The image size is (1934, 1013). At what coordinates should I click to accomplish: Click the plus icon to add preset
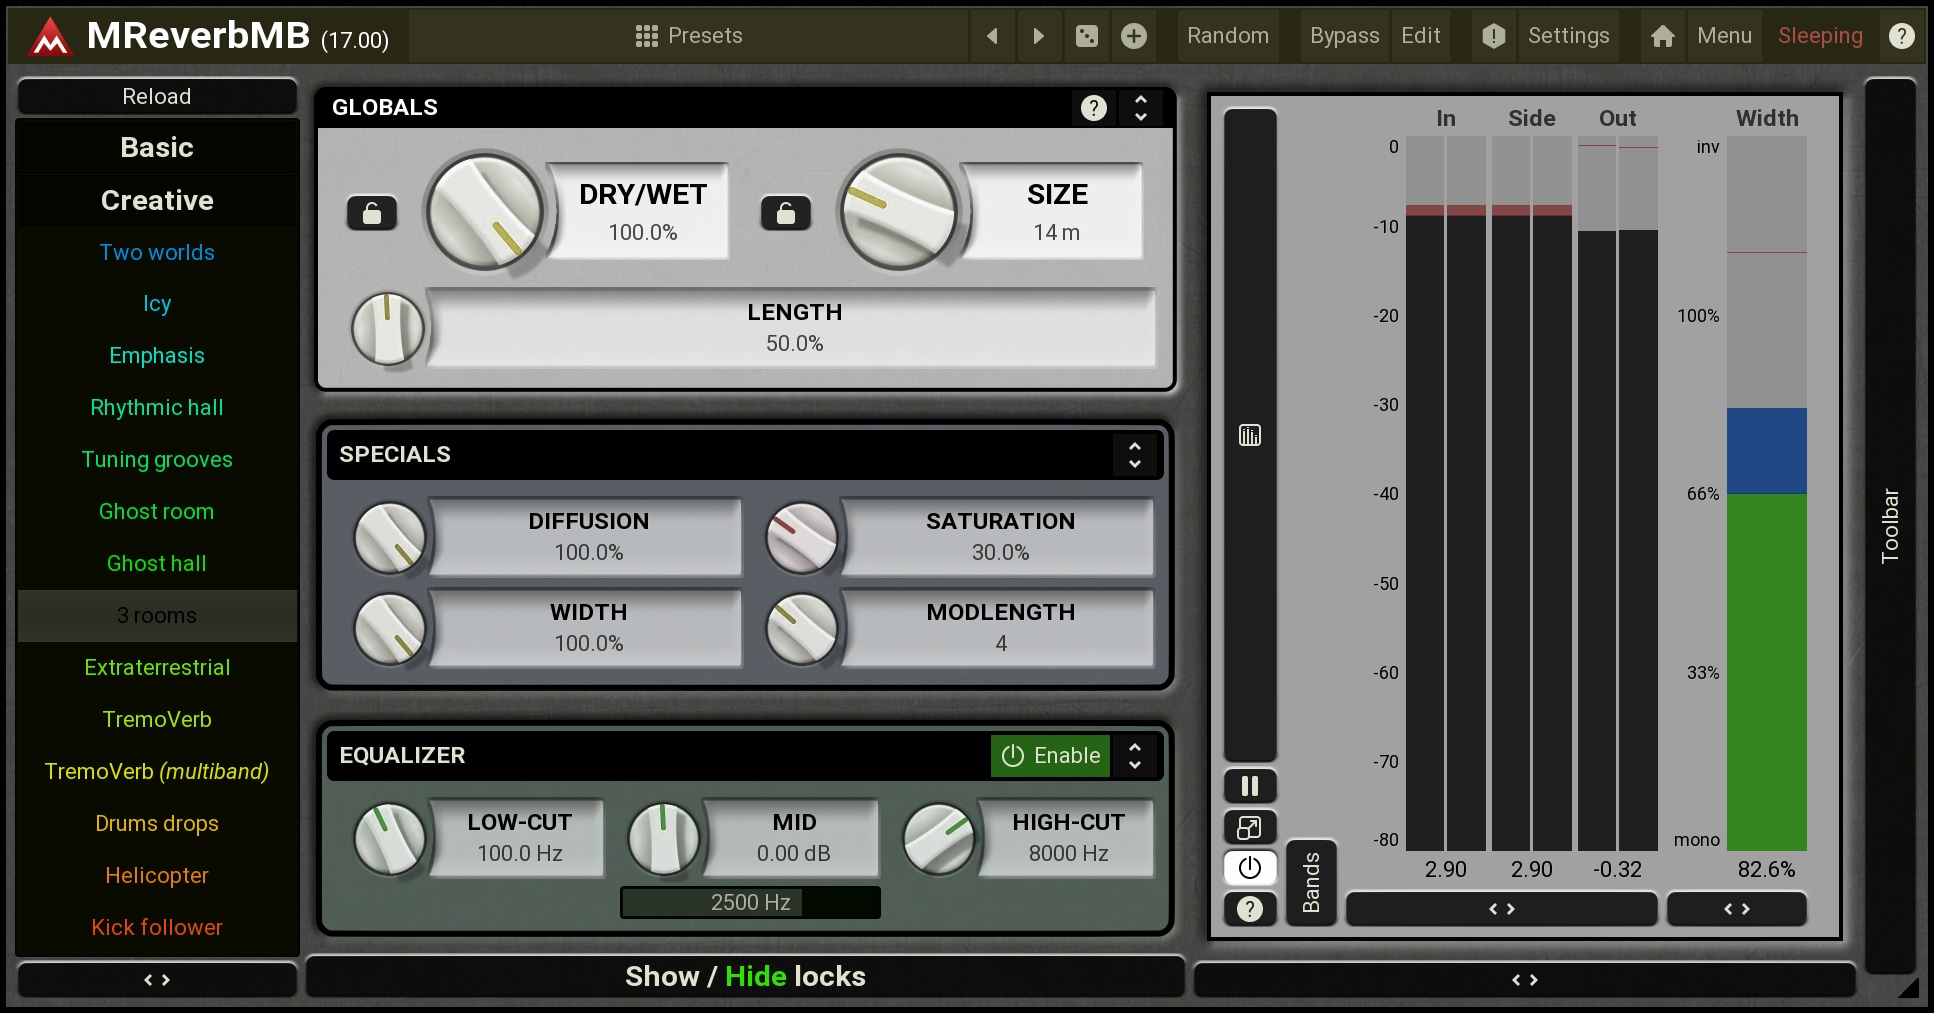pos(1133,37)
